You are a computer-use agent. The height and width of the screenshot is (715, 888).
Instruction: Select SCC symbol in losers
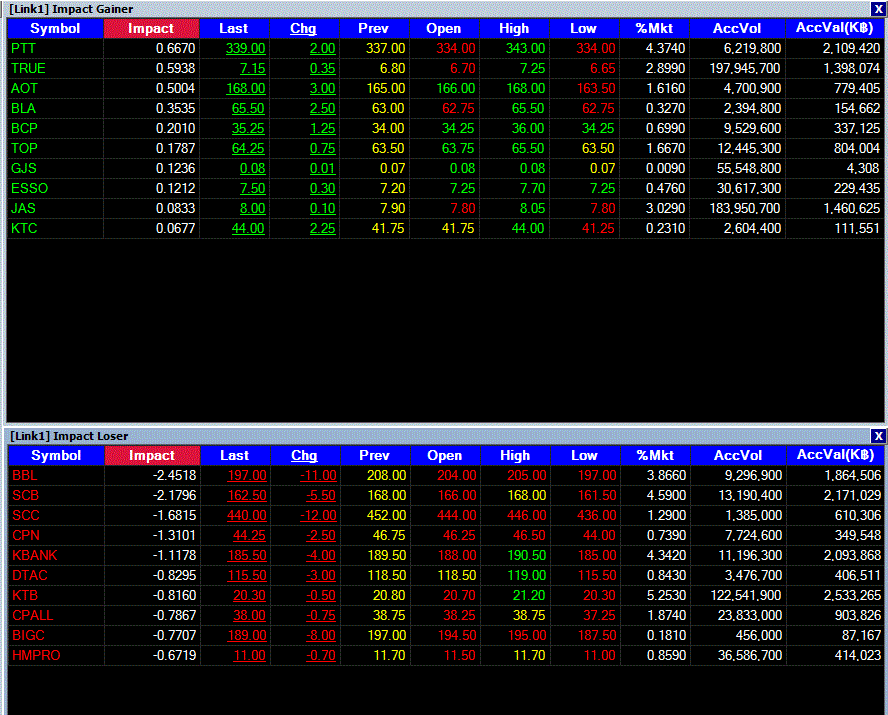26,515
